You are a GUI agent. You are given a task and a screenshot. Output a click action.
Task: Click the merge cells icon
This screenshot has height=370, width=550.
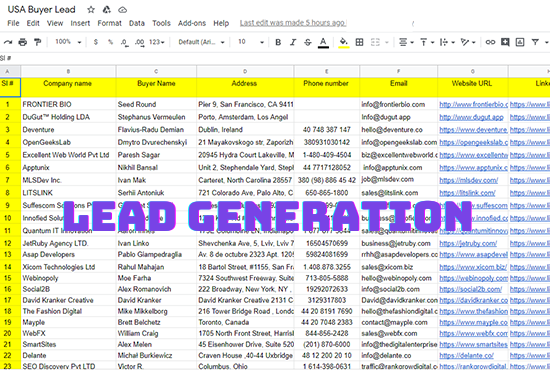[x=375, y=42]
